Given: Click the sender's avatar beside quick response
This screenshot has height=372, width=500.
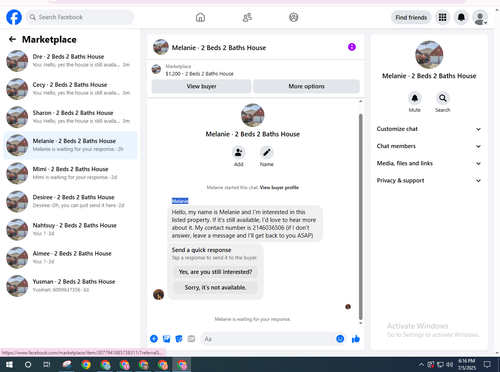Looking at the screenshot, I should [x=158, y=294].
